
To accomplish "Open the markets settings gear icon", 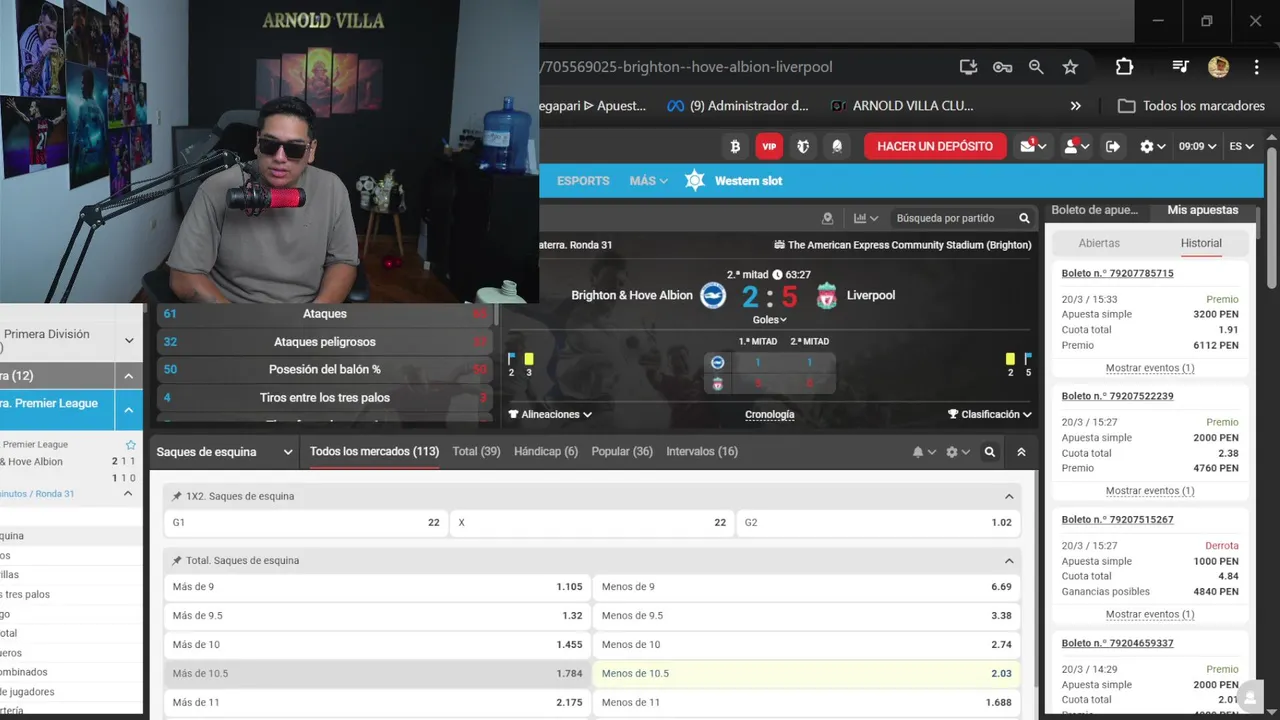I will click(x=958, y=452).
